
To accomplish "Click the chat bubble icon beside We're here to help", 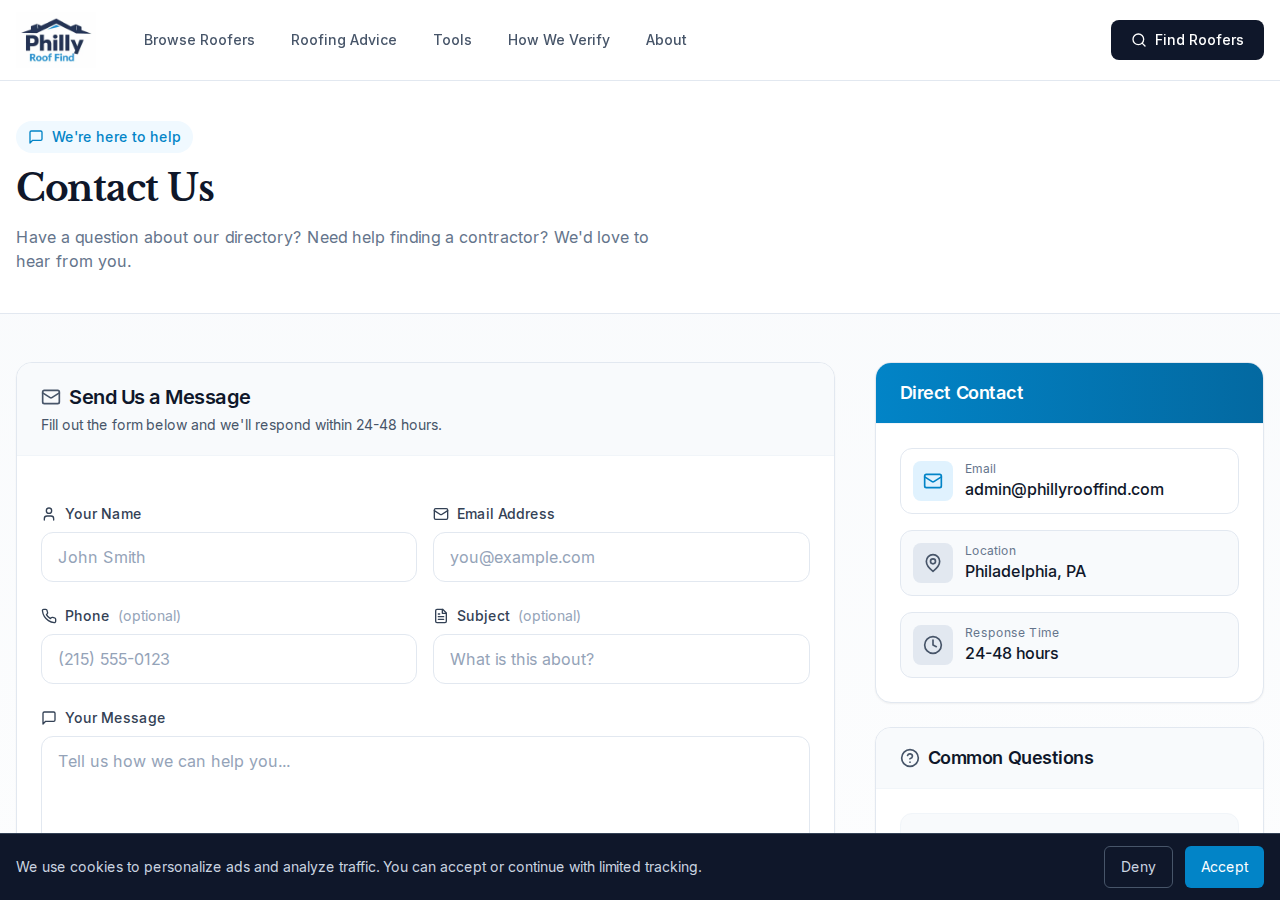I will [36, 137].
